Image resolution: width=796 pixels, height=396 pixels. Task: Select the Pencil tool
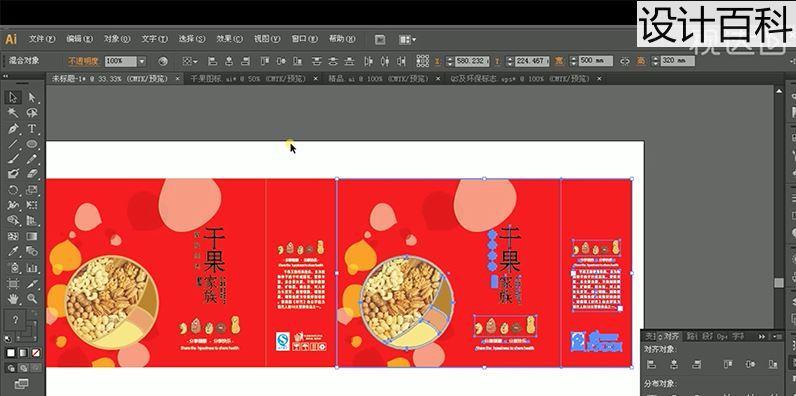click(x=32, y=159)
